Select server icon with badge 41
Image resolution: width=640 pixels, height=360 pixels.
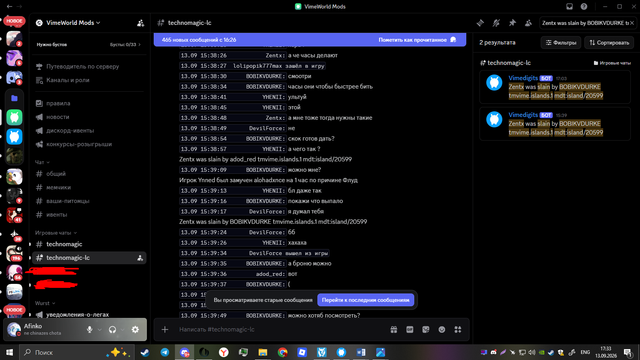coord(14,215)
